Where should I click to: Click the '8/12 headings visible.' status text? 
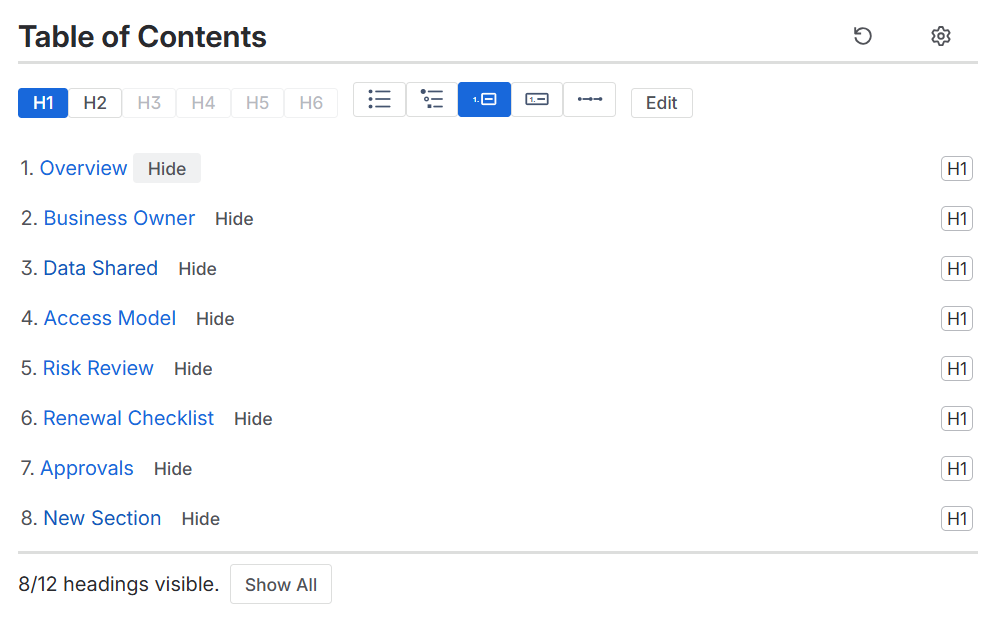(119, 584)
